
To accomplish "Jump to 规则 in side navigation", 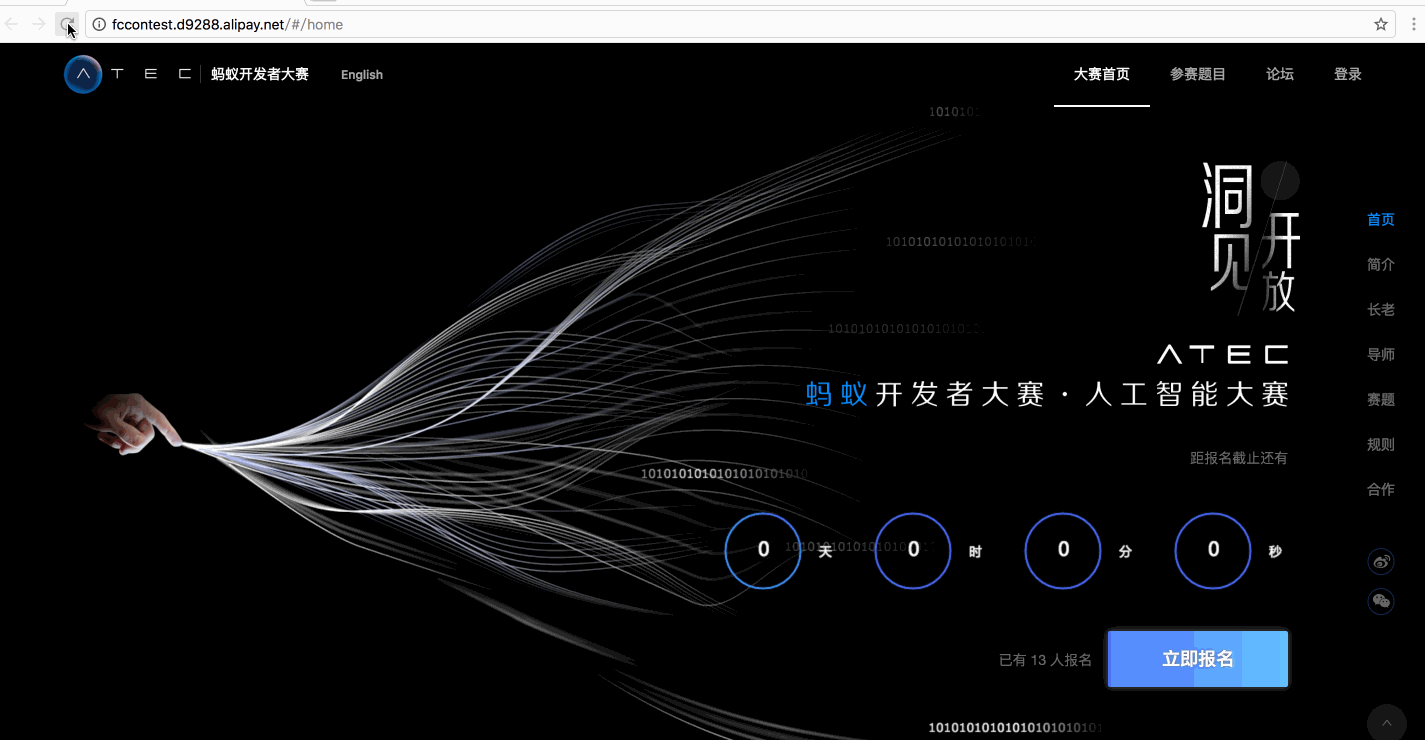I will [x=1381, y=445].
